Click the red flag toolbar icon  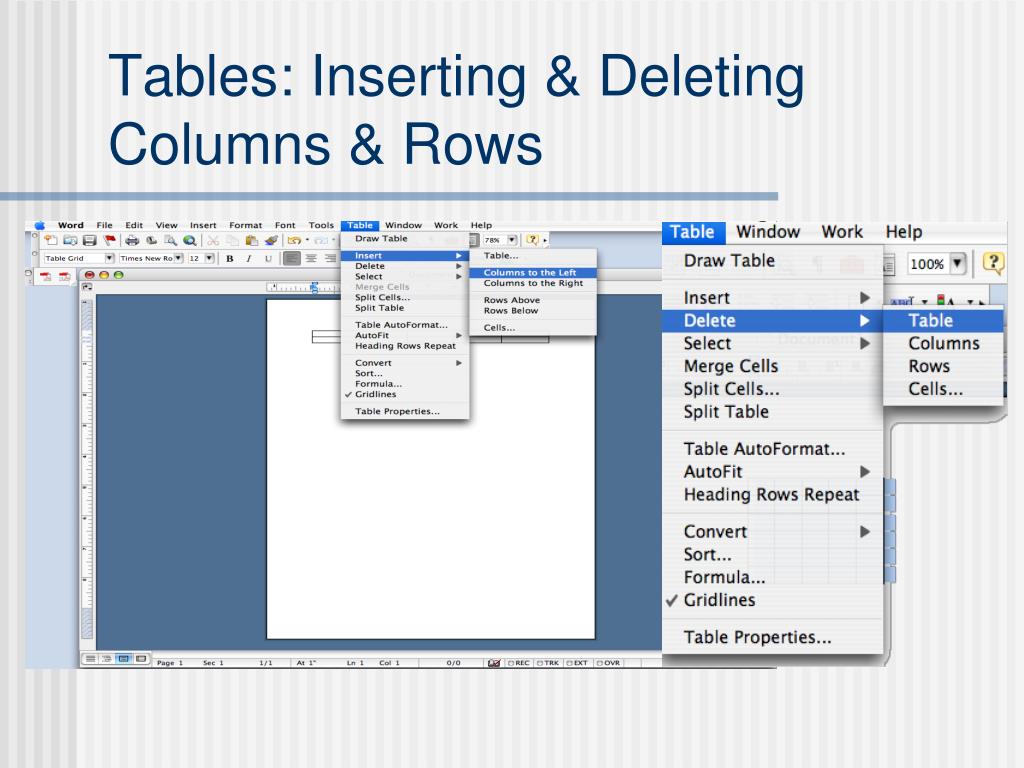[x=109, y=240]
